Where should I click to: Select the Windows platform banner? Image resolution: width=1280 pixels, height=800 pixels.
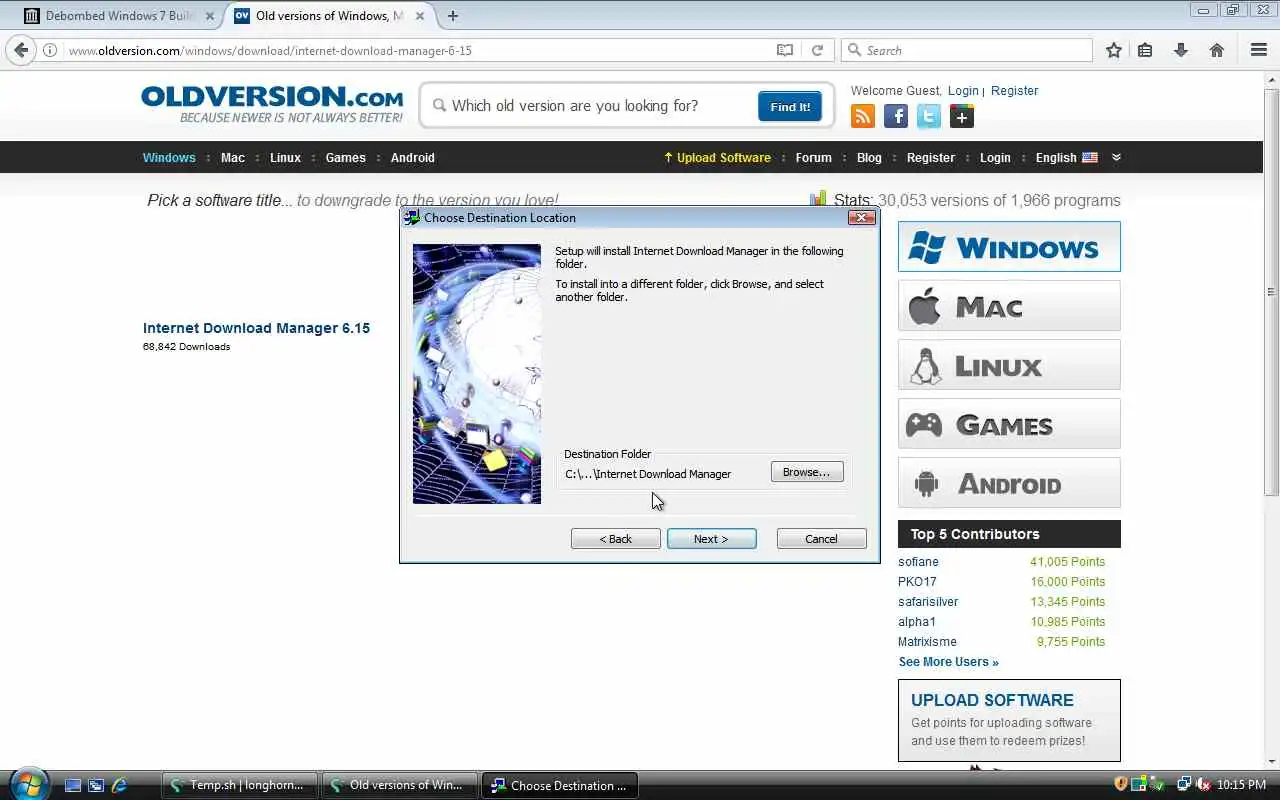1009,247
